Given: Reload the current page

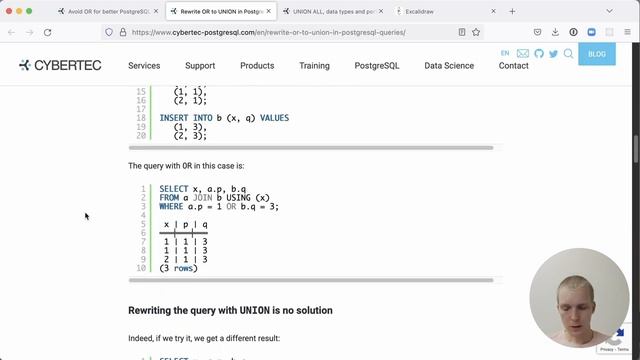Looking at the screenshot, I should [x=47, y=32].
